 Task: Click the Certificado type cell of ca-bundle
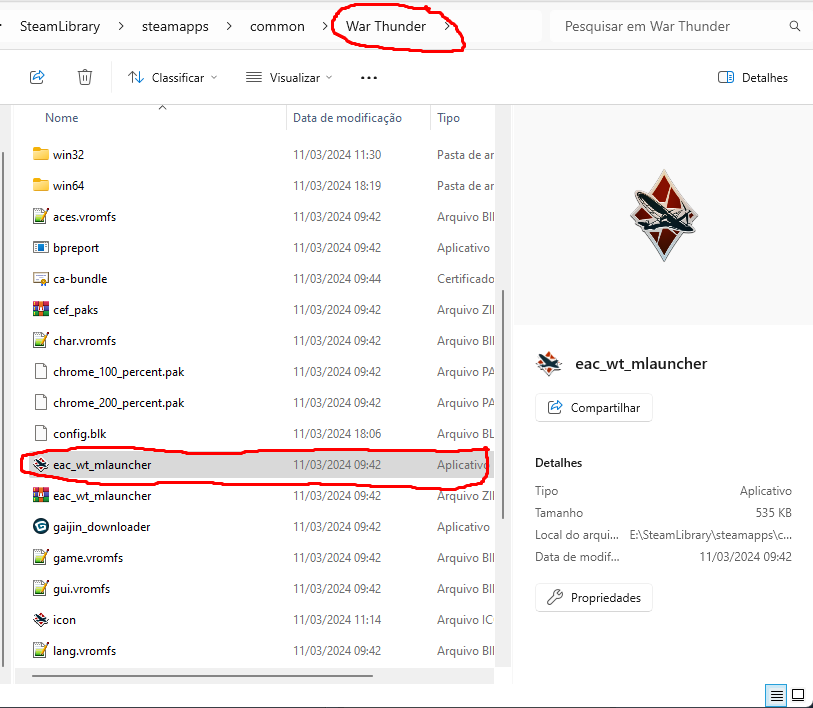465,279
